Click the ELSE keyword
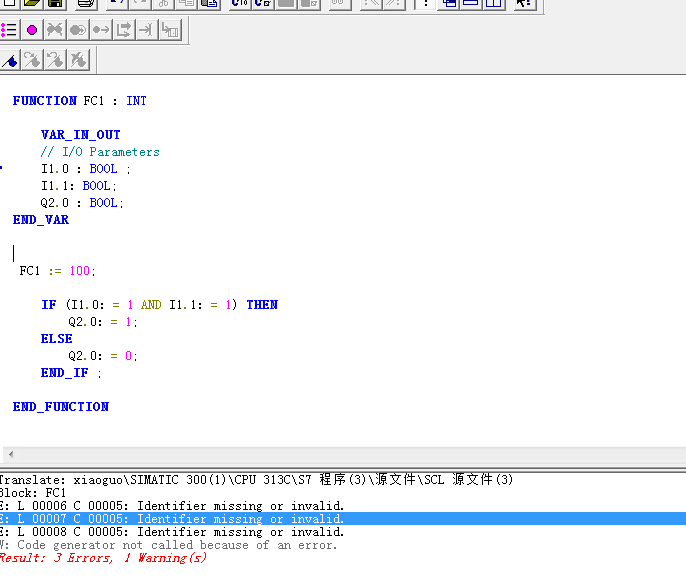Image resolution: width=686 pixels, height=580 pixels. point(56,339)
